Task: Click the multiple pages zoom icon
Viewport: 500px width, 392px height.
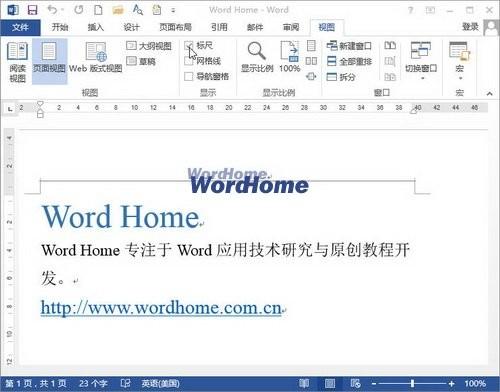Action: [311, 61]
